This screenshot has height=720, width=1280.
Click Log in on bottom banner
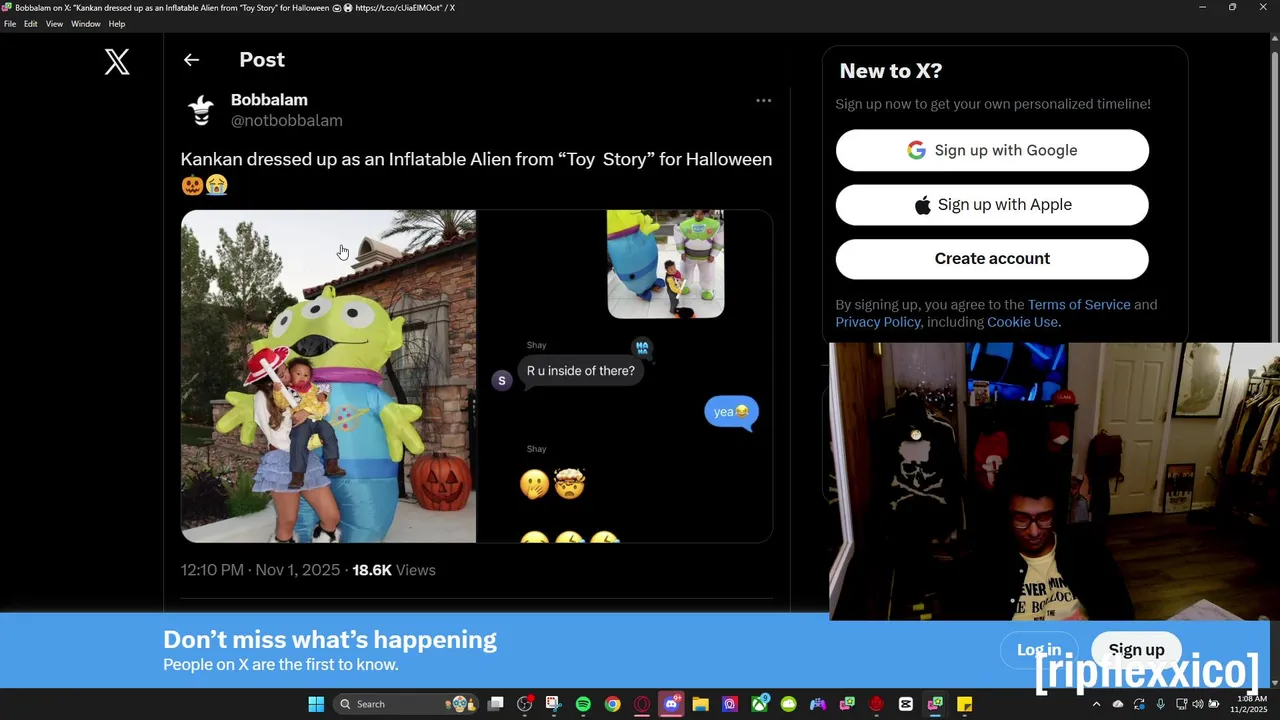click(x=1039, y=650)
